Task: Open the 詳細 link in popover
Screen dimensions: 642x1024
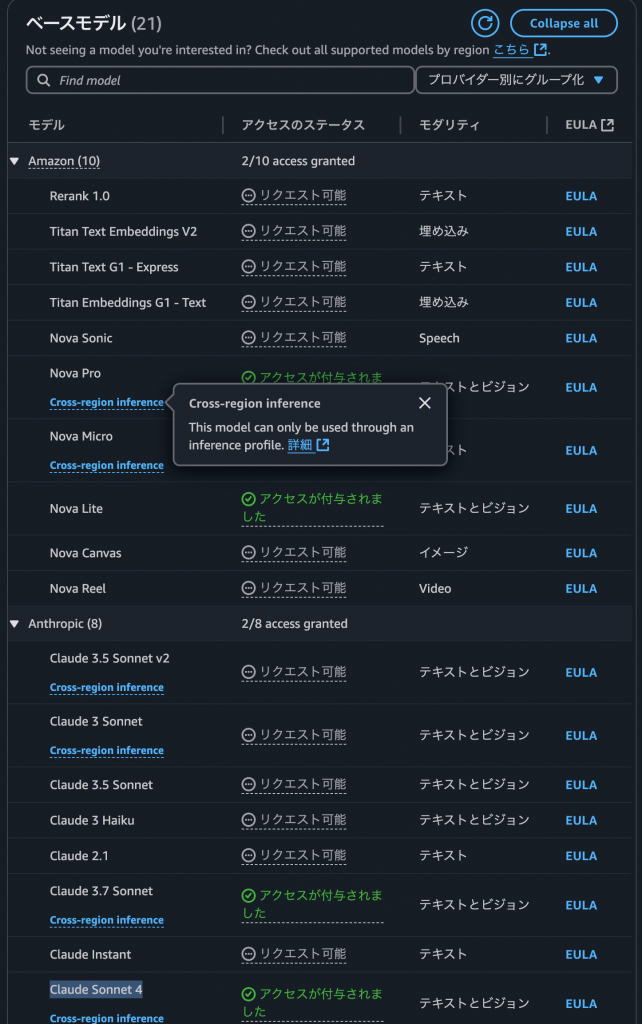Action: point(308,445)
